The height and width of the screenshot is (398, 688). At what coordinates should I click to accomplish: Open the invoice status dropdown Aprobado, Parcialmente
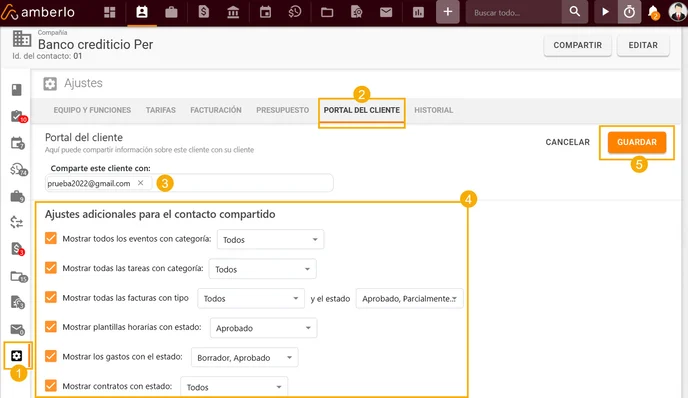tap(409, 298)
